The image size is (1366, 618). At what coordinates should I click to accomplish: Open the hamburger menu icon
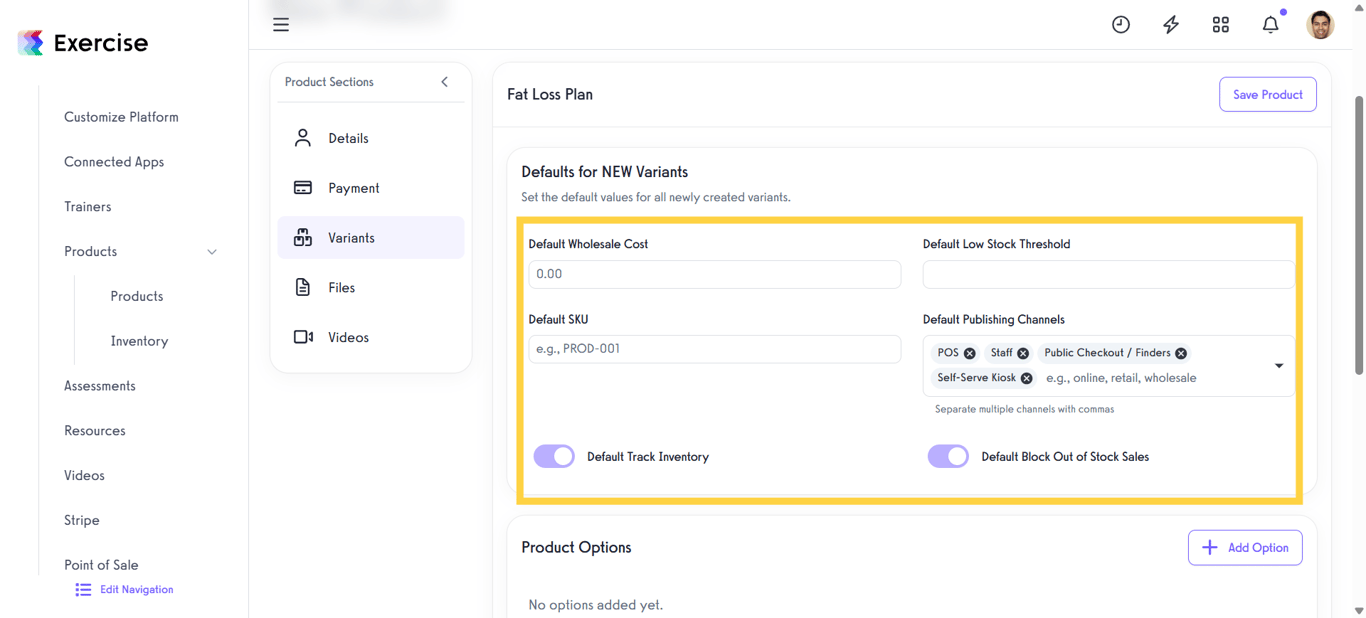click(281, 25)
